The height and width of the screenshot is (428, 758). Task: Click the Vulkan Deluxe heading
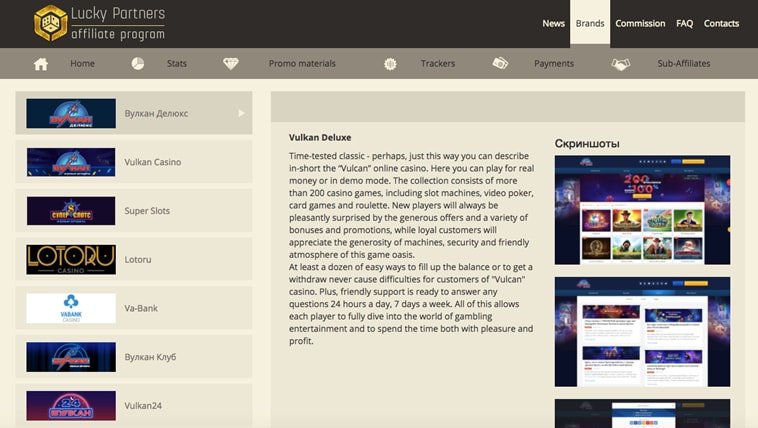click(320, 137)
